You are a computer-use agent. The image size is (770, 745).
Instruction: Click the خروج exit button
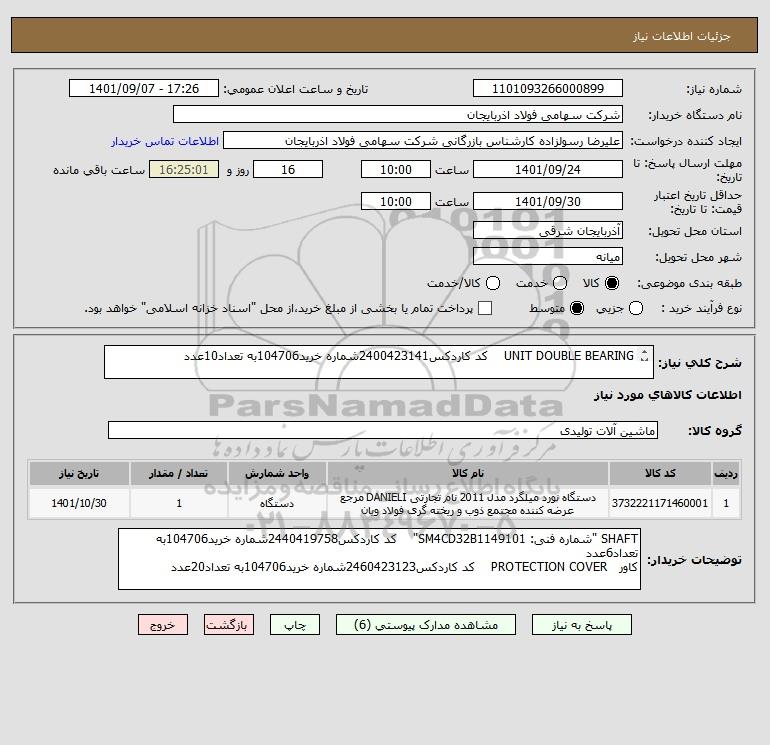click(163, 625)
